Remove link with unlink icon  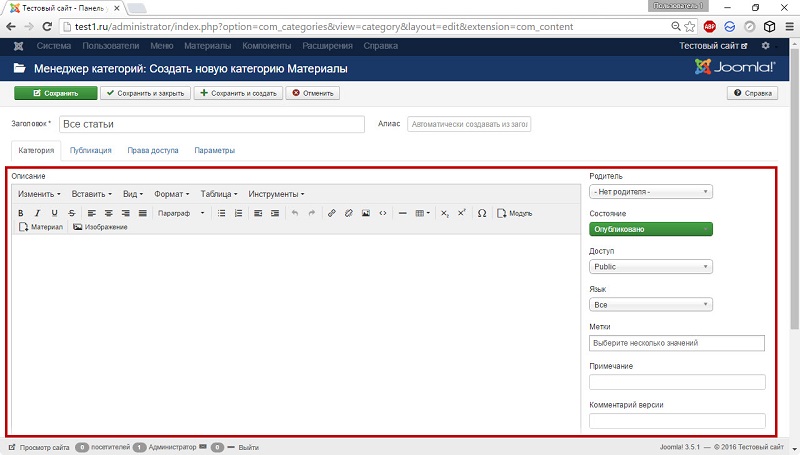tap(348, 213)
